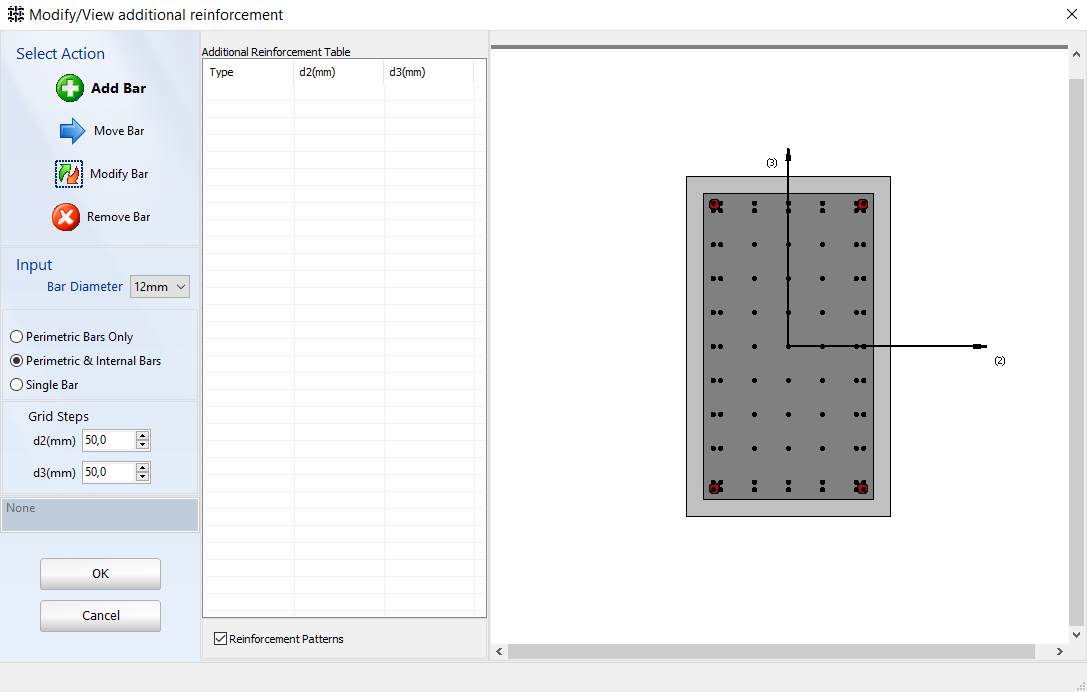1087x692 pixels.
Task: Click the horizontal scrollbar thumb
Action: (x=771, y=652)
